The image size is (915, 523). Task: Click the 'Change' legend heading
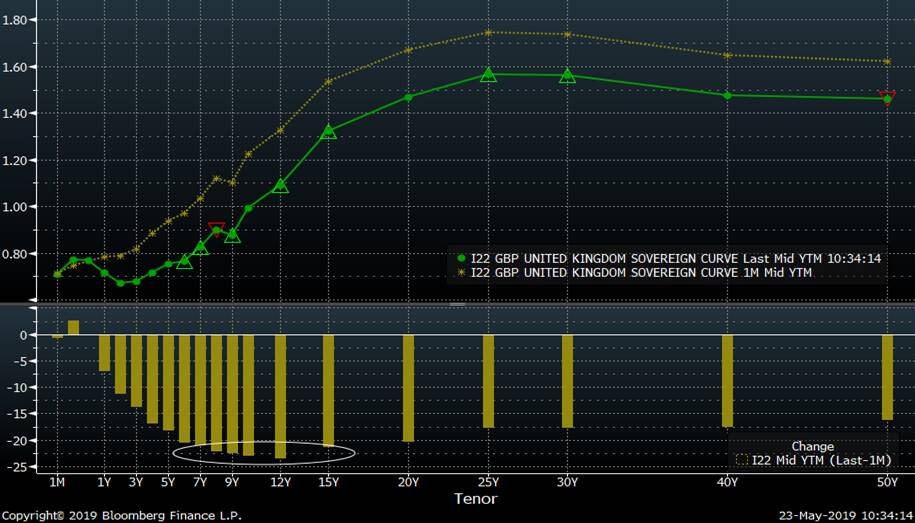(x=812, y=447)
